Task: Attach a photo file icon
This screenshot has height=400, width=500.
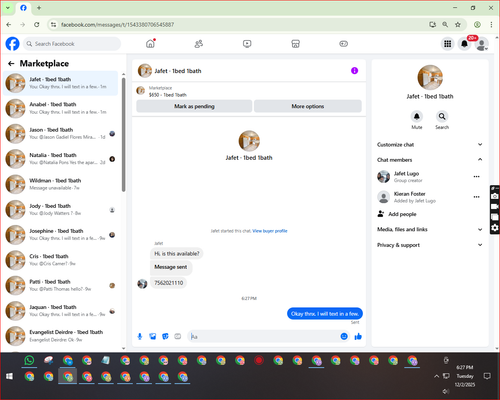Action: click(x=153, y=336)
